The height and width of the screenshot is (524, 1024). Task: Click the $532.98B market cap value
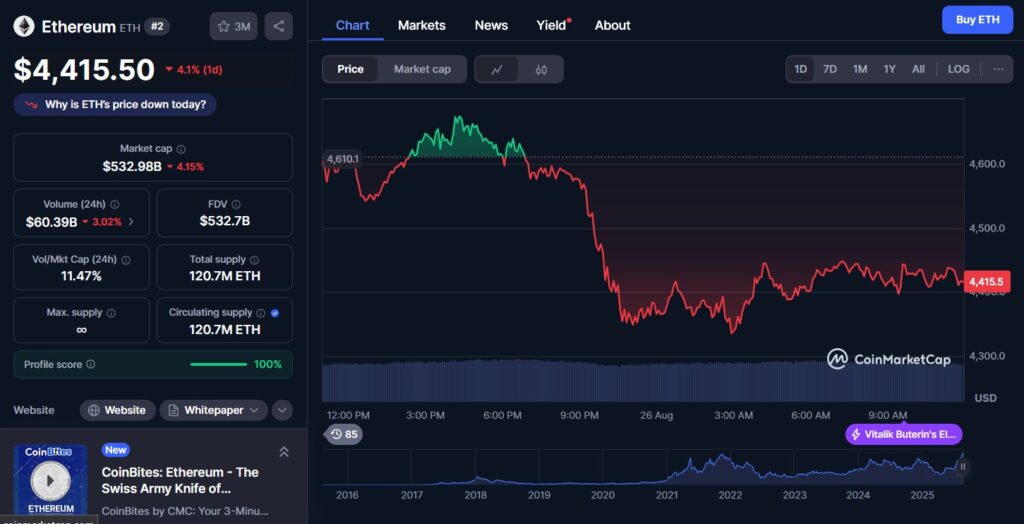(132, 167)
